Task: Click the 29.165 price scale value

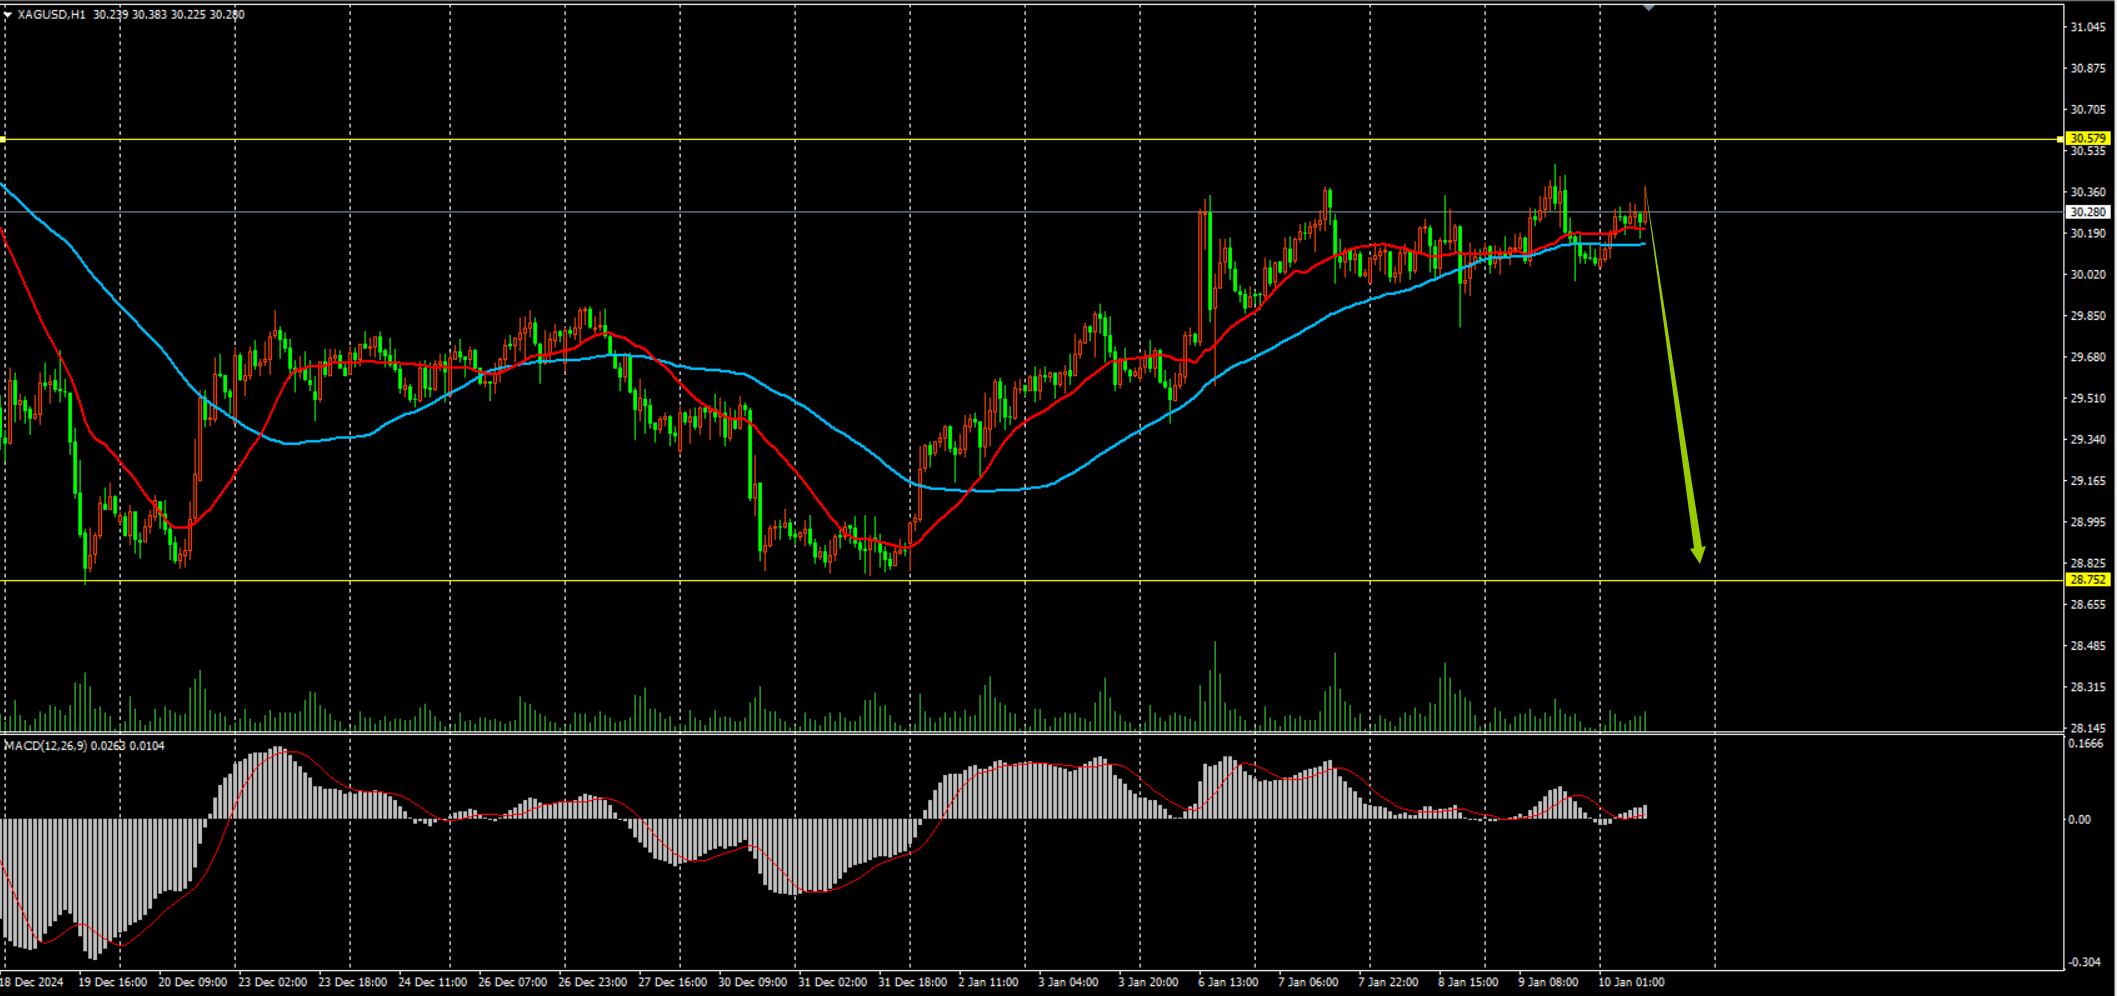Action: click(x=2088, y=482)
